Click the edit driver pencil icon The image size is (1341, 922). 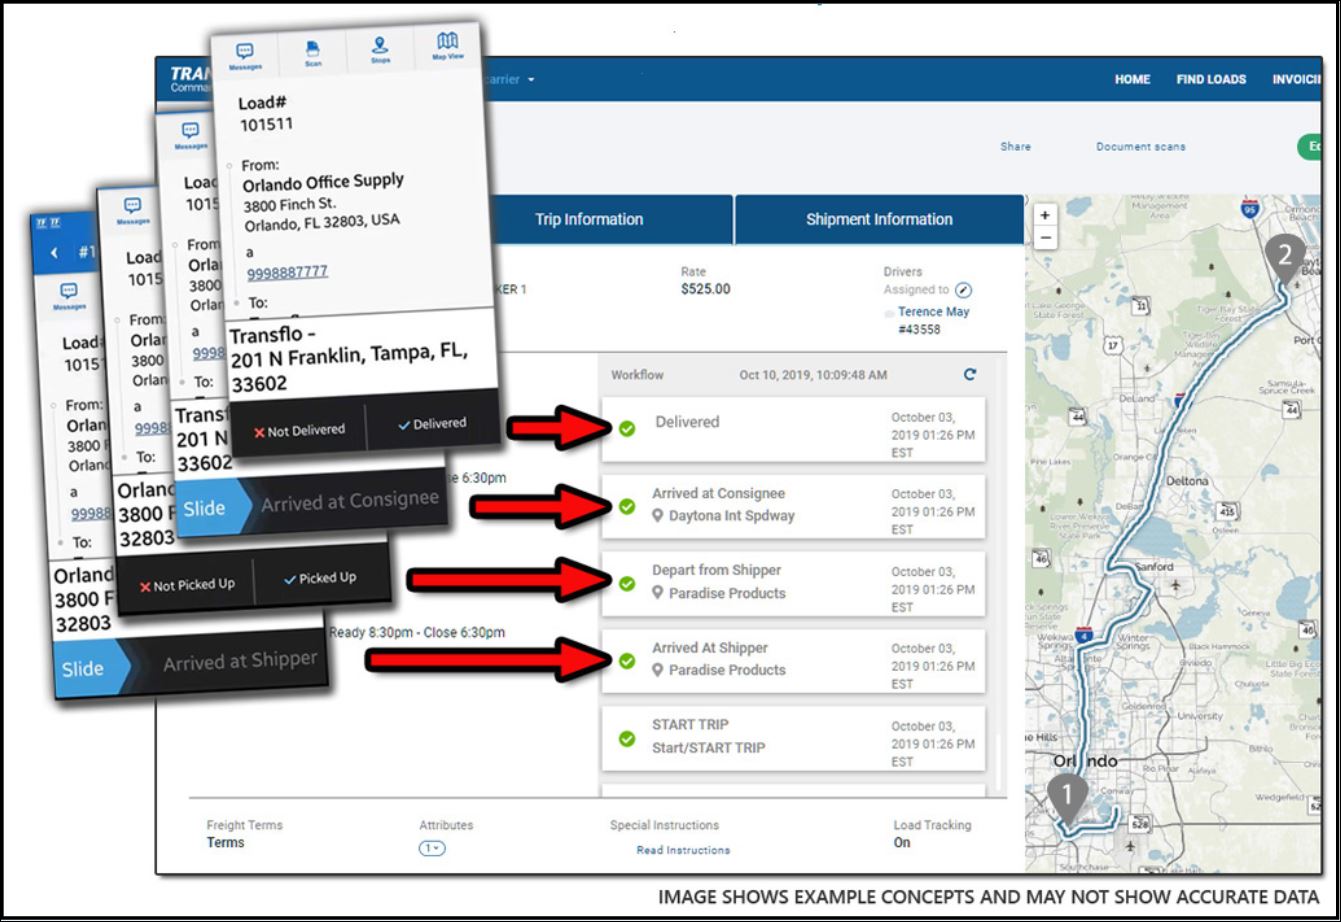[x=963, y=290]
